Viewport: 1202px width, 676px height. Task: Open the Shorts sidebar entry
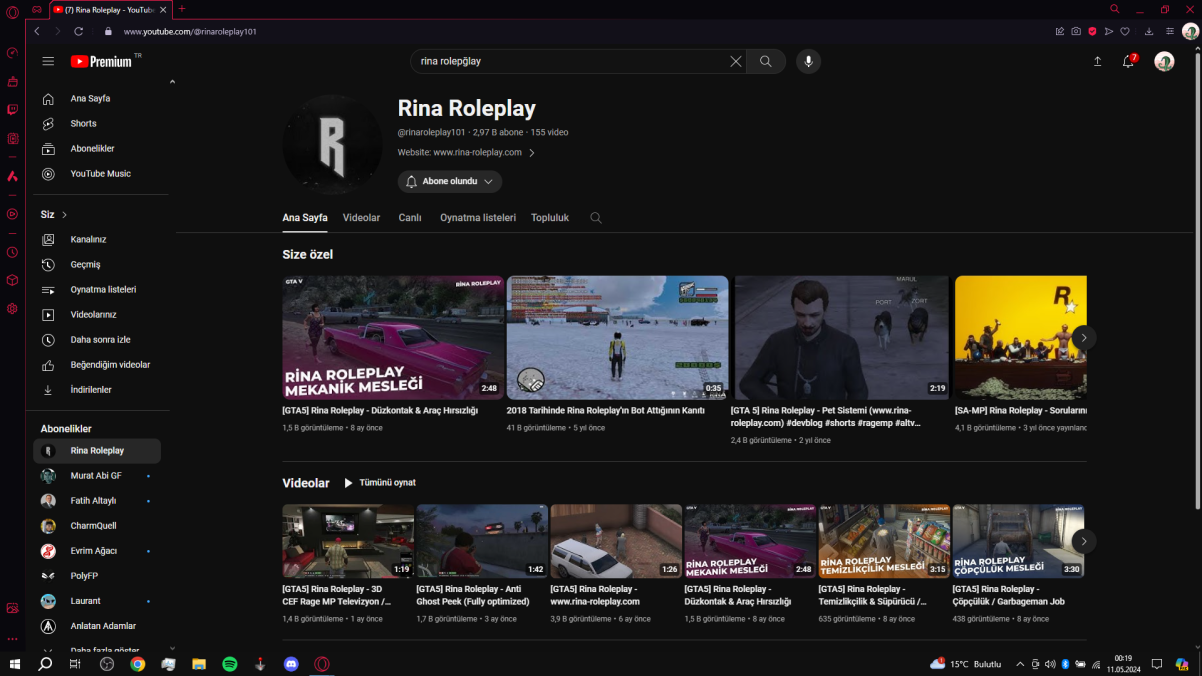(x=98, y=124)
